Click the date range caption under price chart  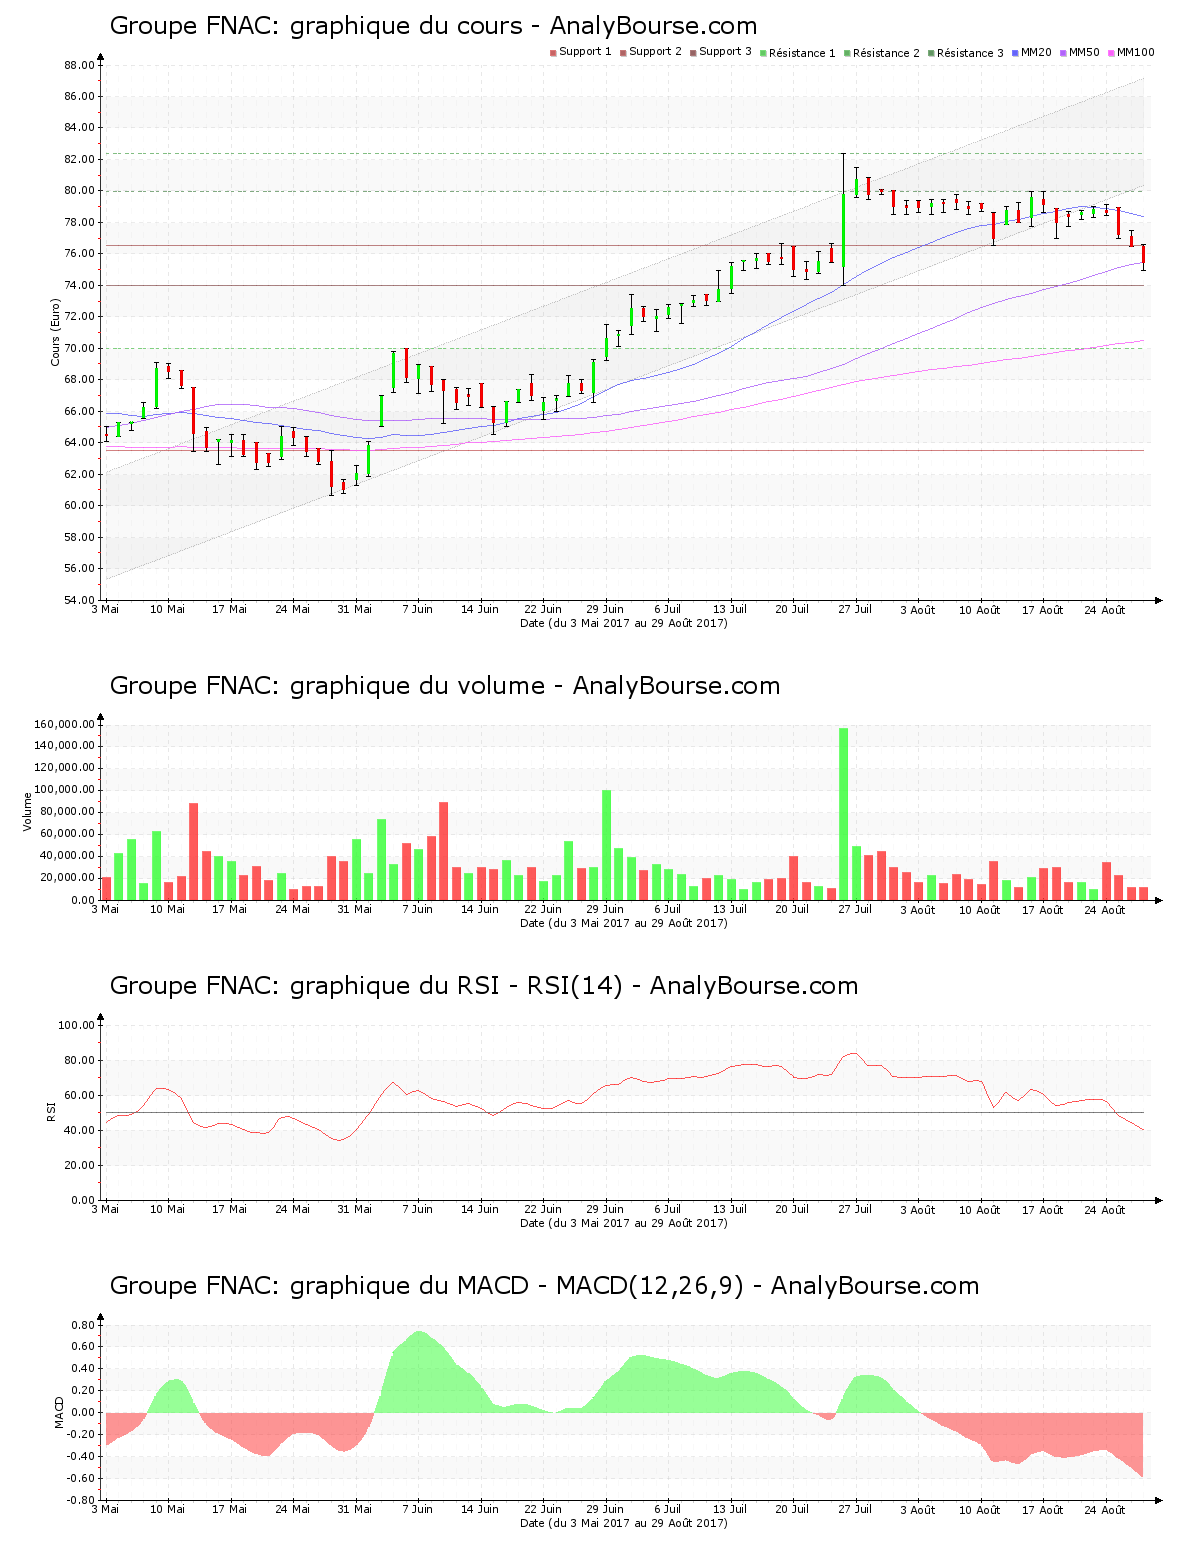(x=624, y=623)
